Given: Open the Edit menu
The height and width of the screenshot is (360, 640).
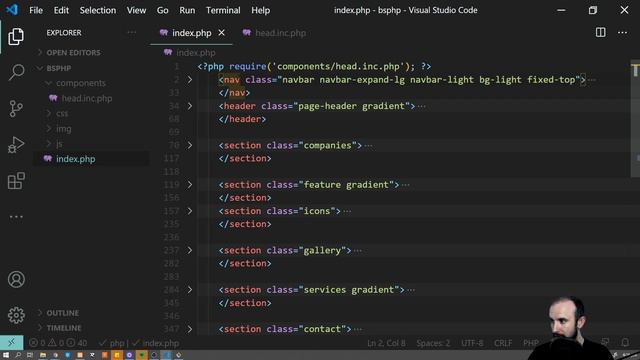Looking at the screenshot, I should [61, 10].
